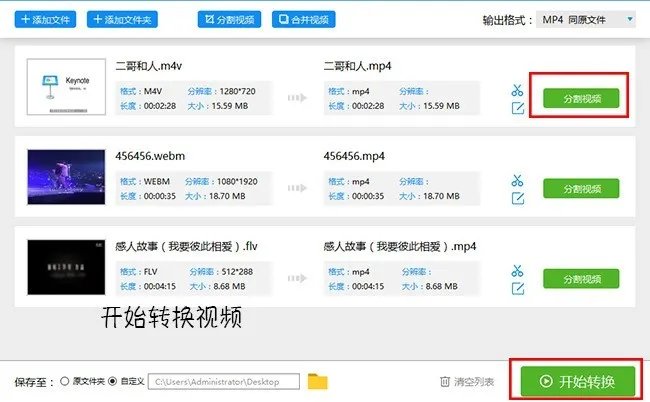The image size is (650, 402).
Task: Click the resolution value 1280*720
Action: (238, 91)
